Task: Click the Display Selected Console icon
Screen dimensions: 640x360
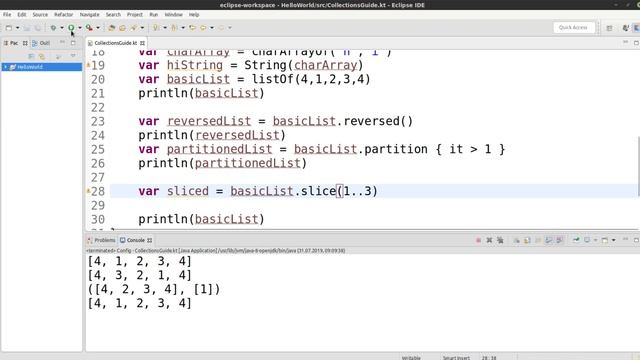Action: (587, 240)
